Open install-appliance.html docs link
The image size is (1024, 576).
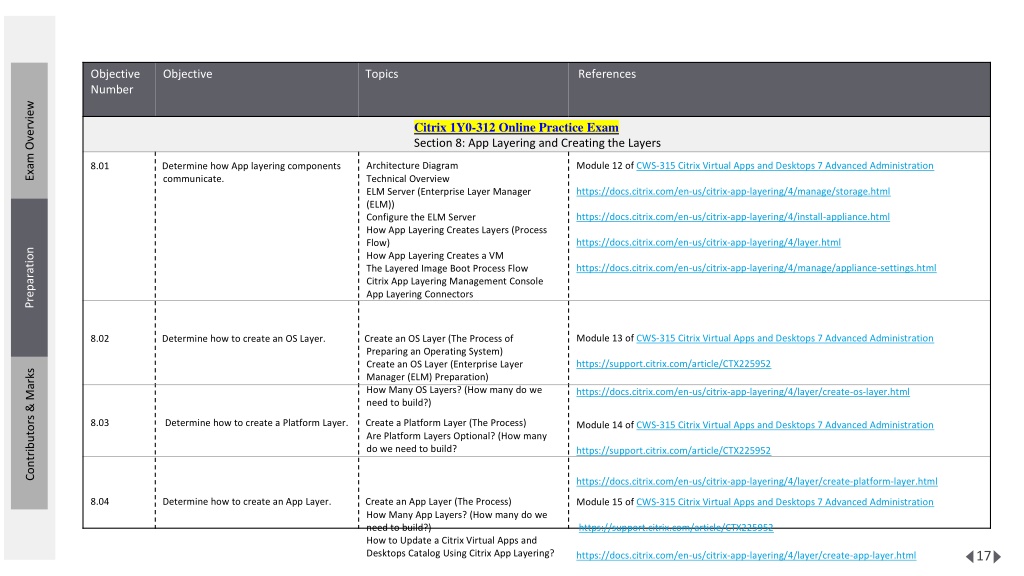[x=733, y=217]
